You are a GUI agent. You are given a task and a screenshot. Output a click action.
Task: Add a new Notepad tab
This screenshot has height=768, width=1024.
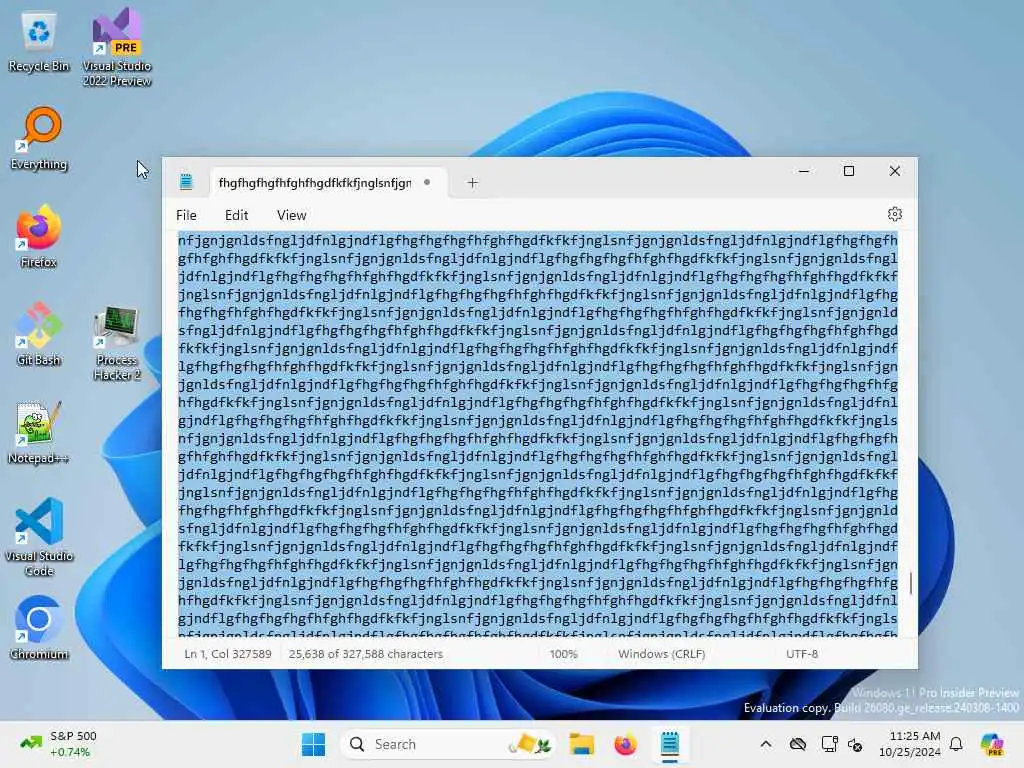tap(473, 183)
